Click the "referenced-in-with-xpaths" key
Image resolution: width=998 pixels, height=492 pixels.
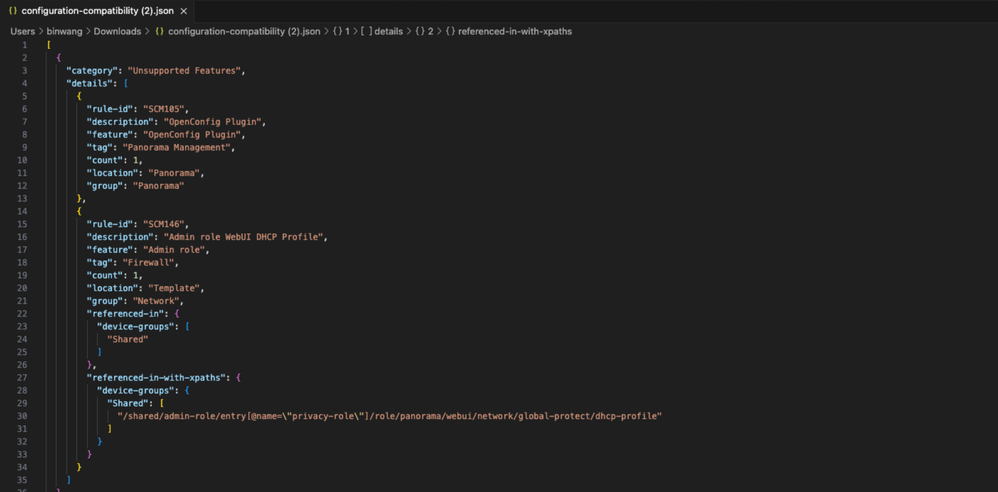(x=156, y=377)
